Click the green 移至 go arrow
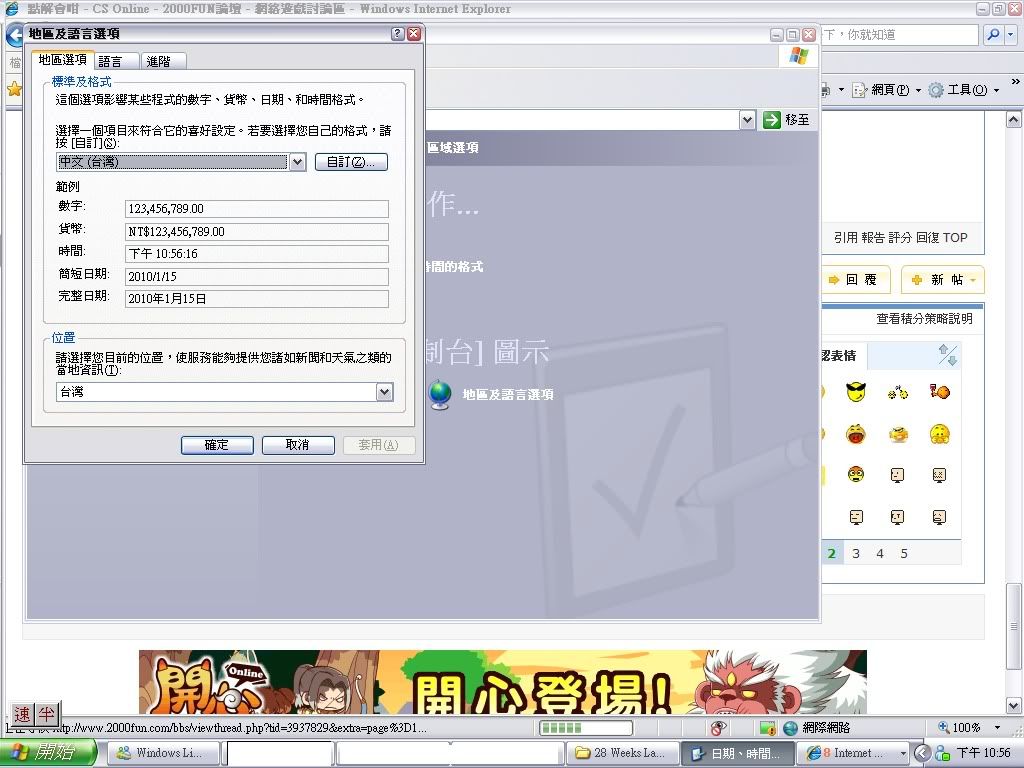Screen dimensions: 1024x768 pos(772,120)
